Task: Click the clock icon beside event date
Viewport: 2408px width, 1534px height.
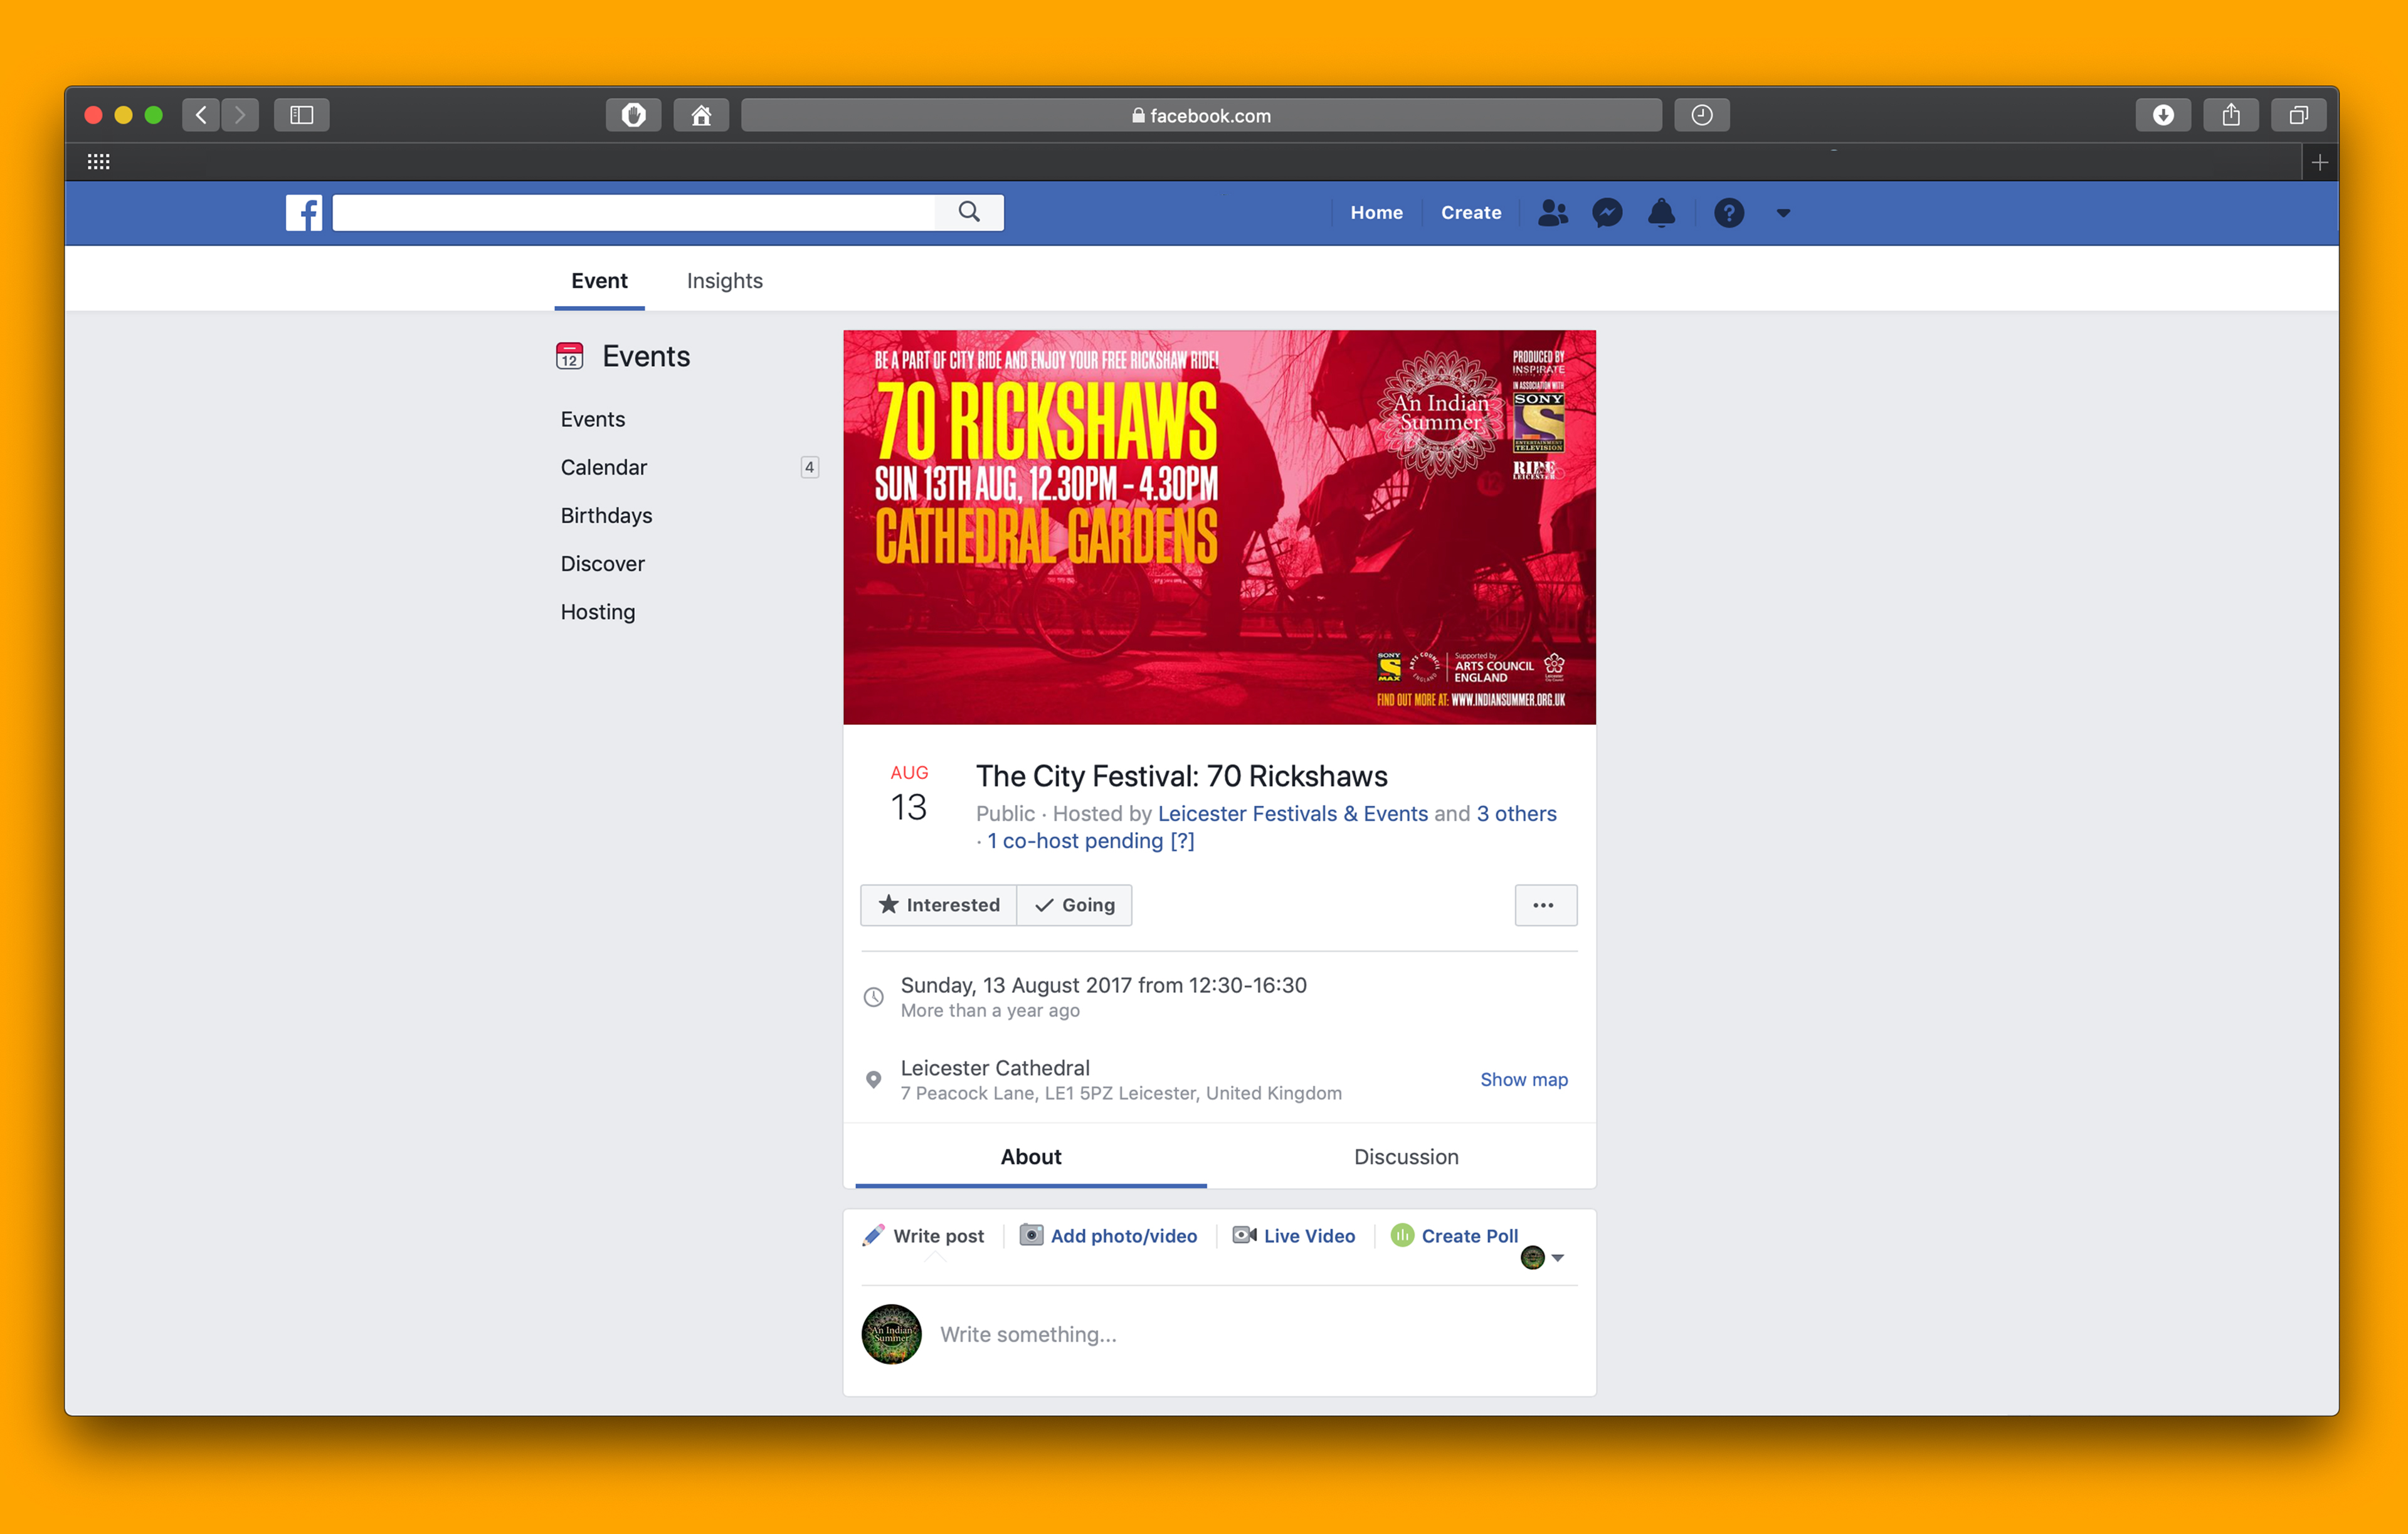Action: [x=873, y=997]
